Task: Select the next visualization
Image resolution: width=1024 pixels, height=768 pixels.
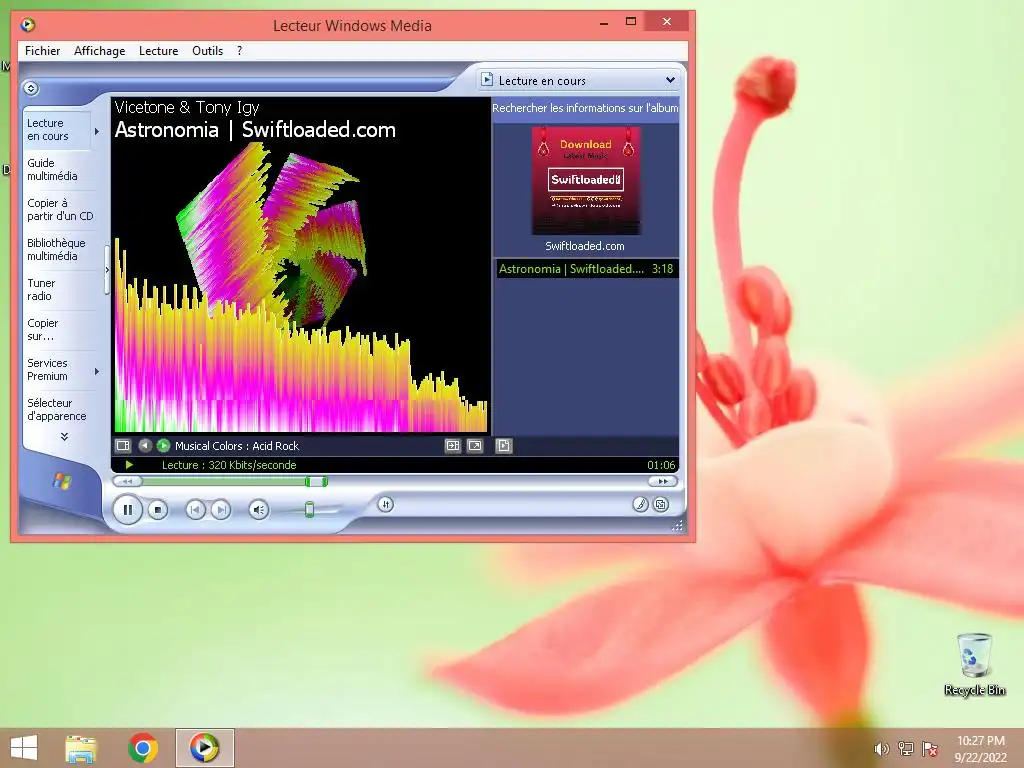Action: 163,445
